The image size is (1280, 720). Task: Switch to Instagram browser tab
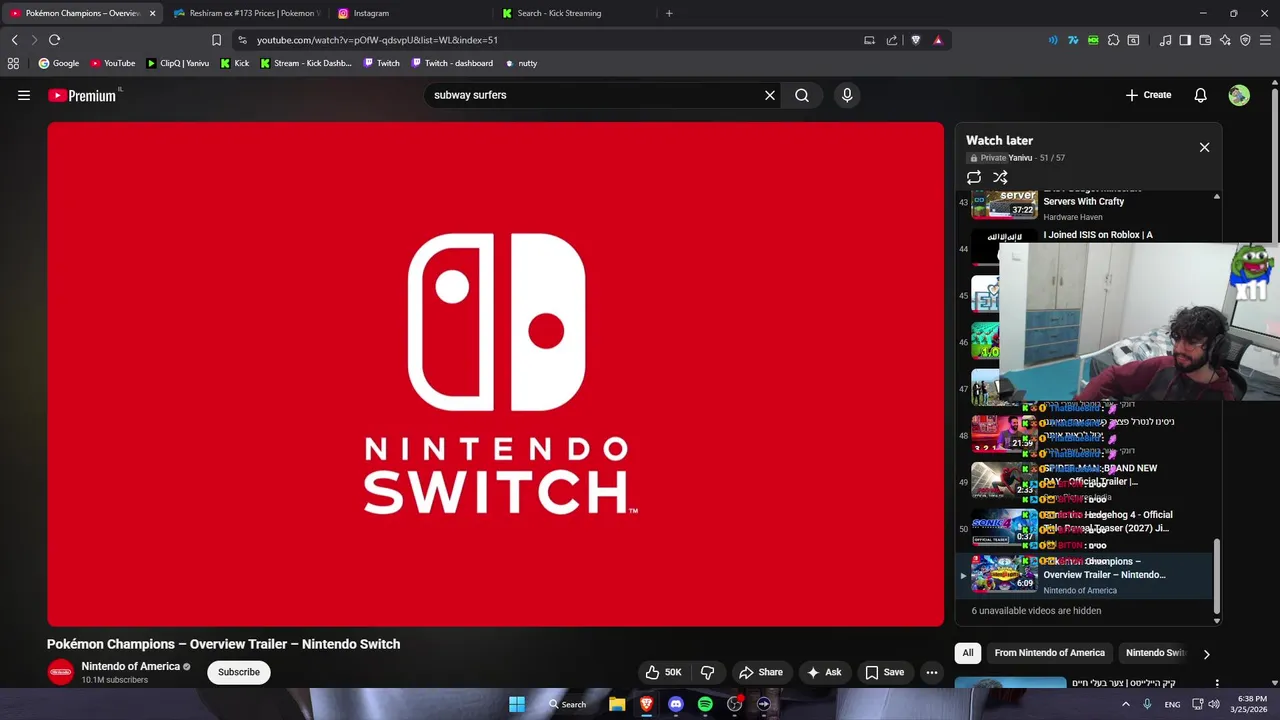[x=411, y=13]
